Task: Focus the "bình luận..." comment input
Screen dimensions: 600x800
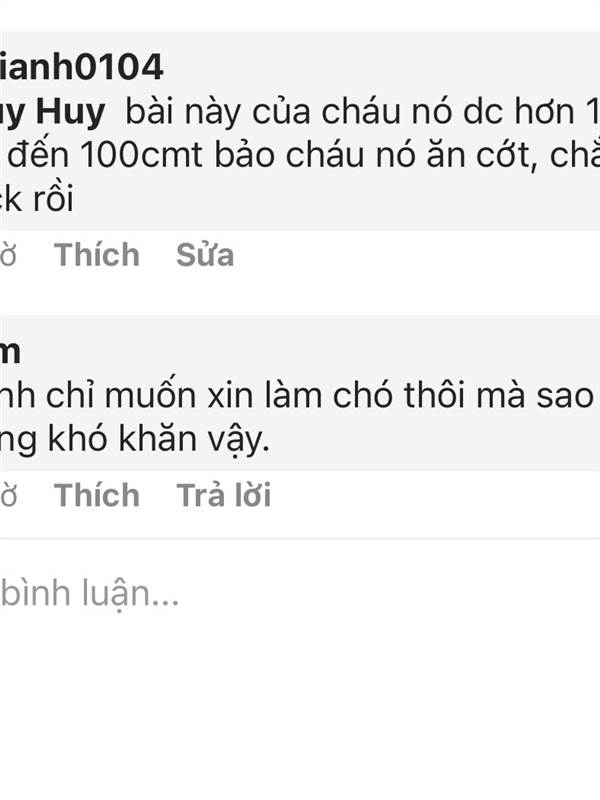Action: pos(300,593)
